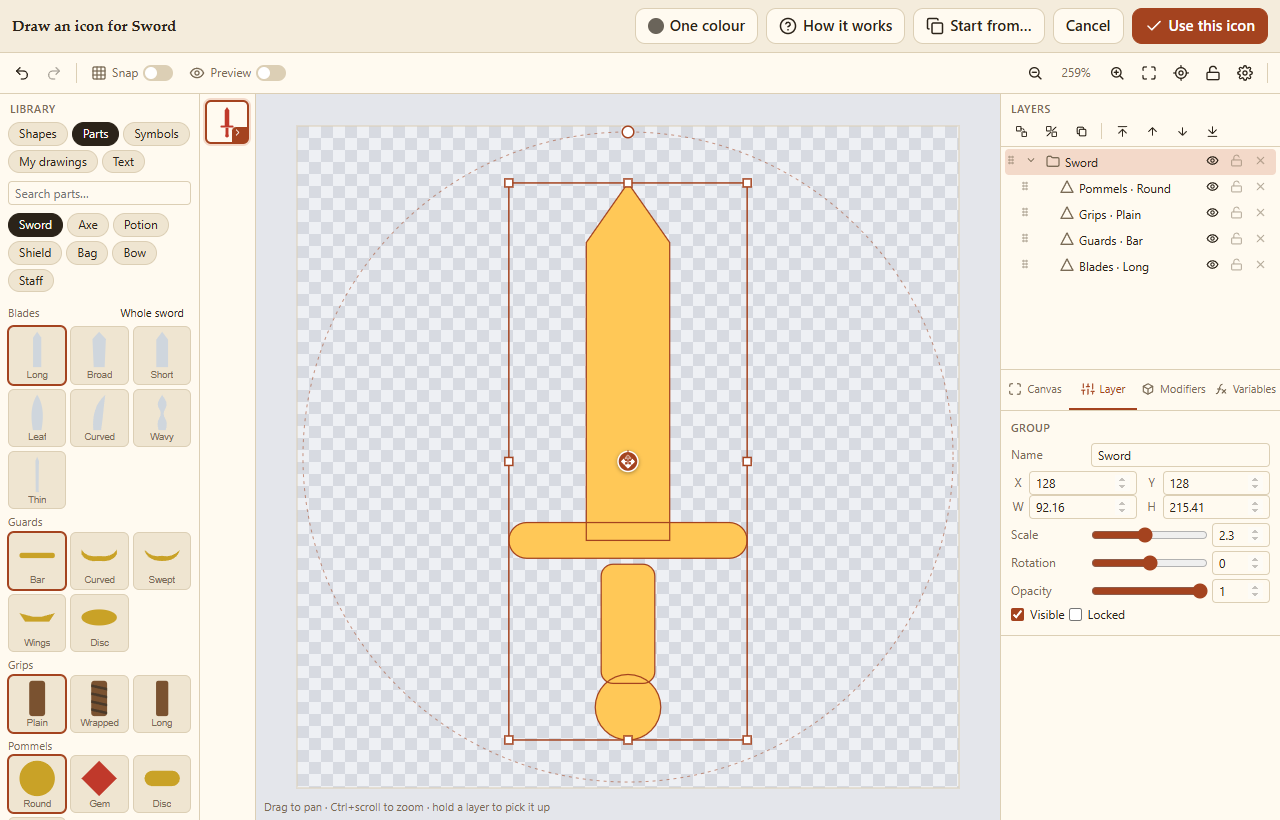Lock the Grips · Plain layer
Image resolution: width=1280 pixels, height=820 pixels.
click(x=1236, y=213)
